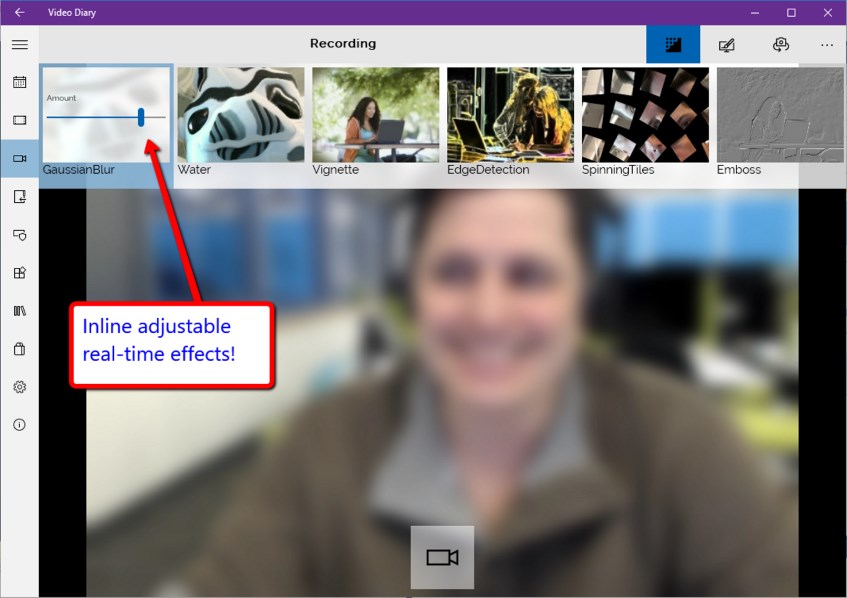Select the Water effect thumbnail
The image size is (847, 598).
(241, 115)
